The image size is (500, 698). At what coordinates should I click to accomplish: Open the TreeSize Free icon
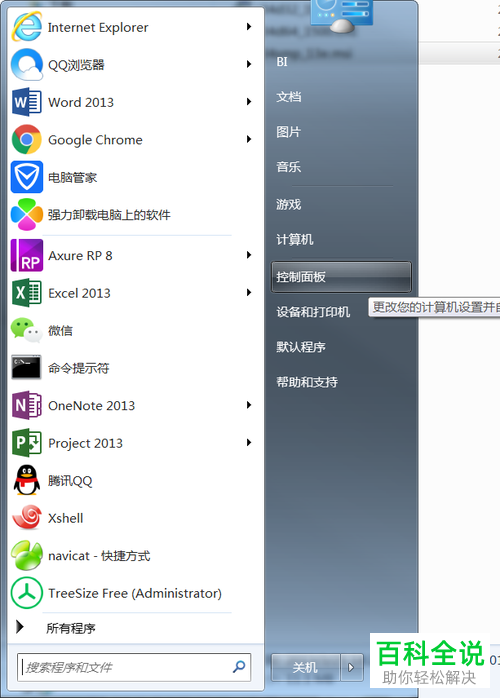coord(27,593)
